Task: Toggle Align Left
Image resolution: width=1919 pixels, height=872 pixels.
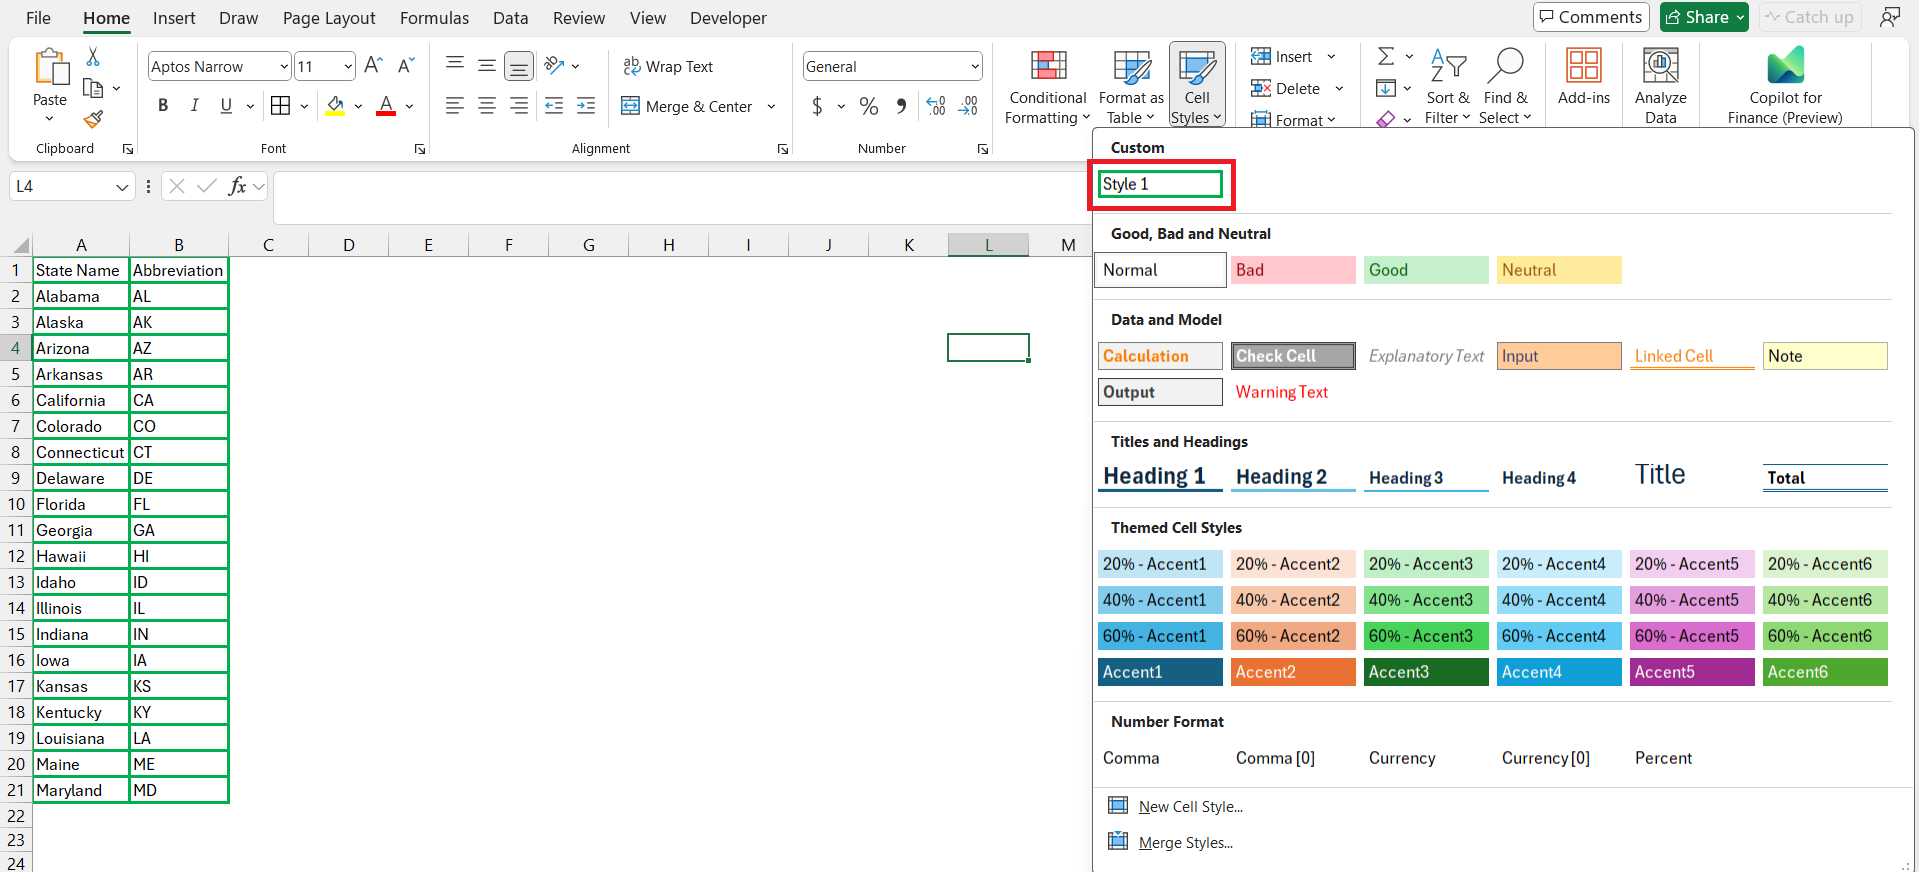Action: coord(454,105)
